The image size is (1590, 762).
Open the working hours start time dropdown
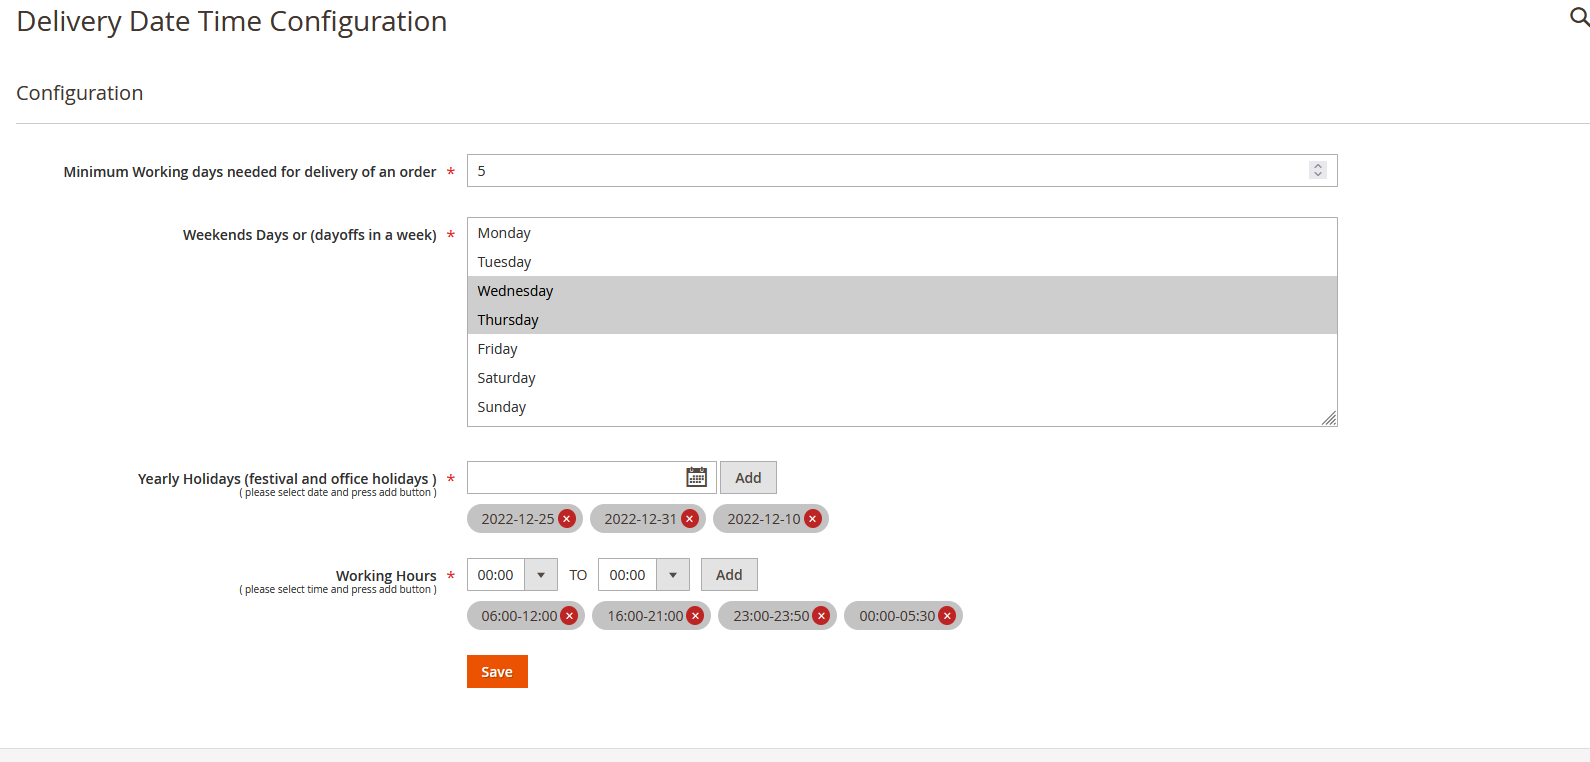click(x=541, y=575)
